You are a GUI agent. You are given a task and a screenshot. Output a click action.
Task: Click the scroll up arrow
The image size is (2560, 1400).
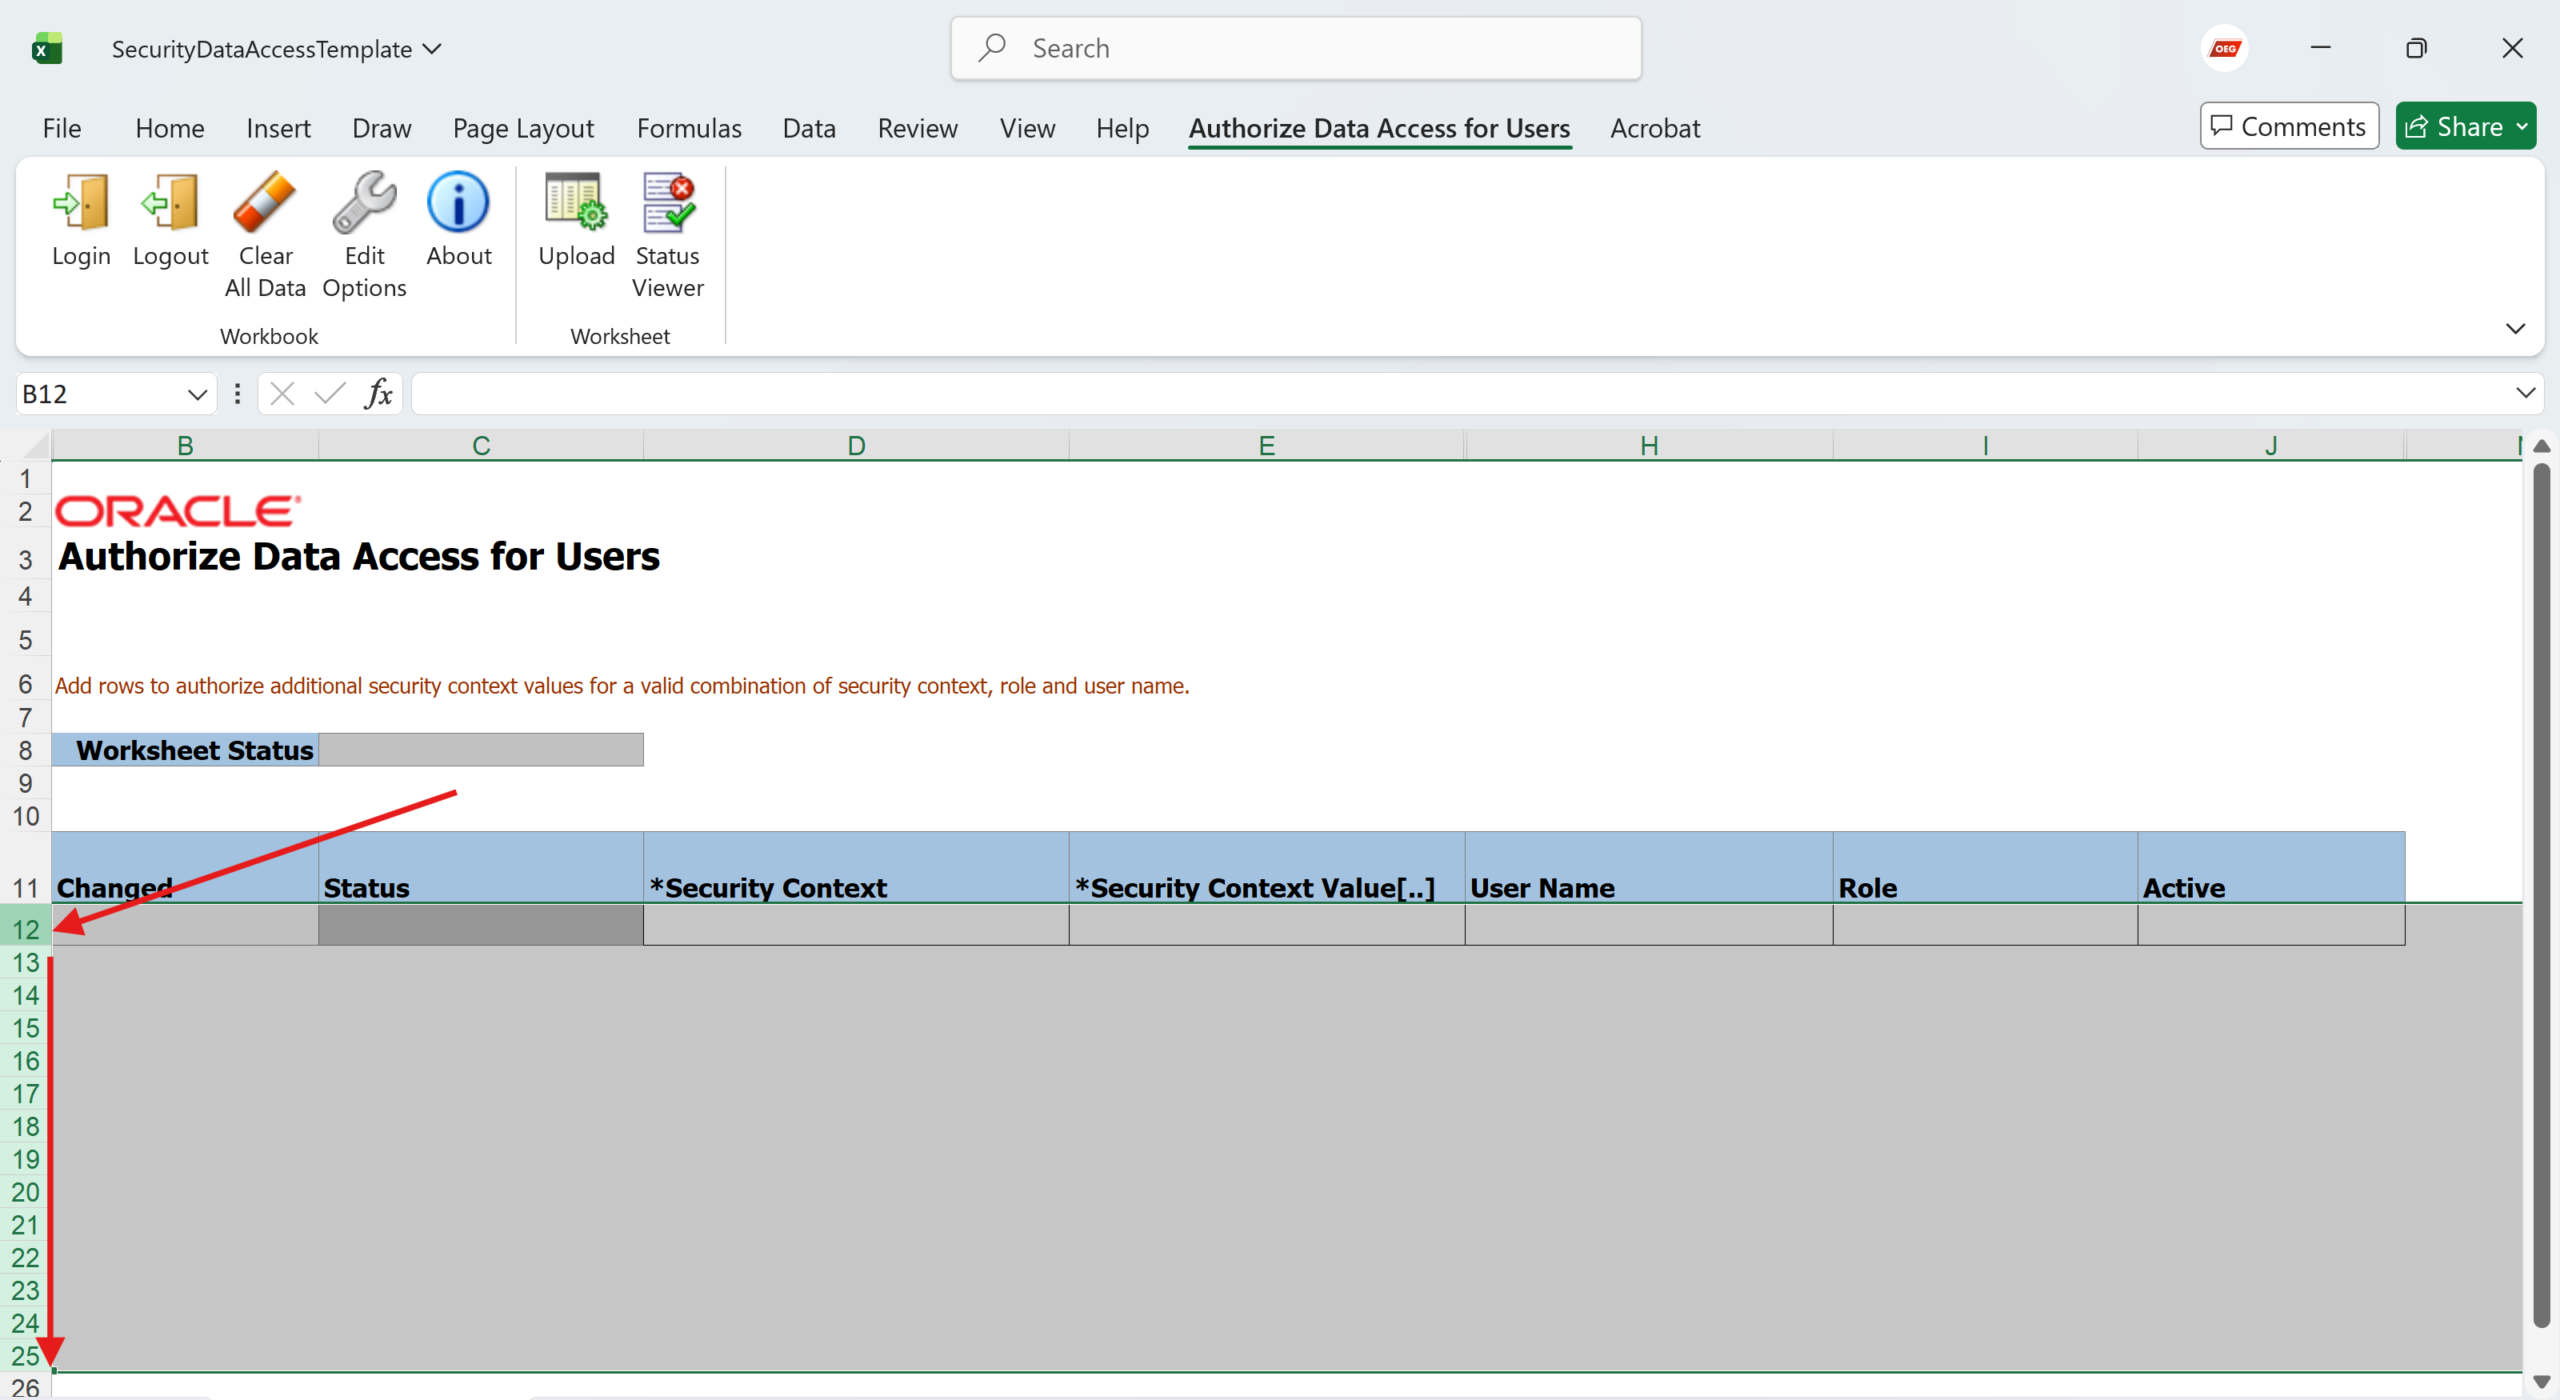coord(2541,446)
